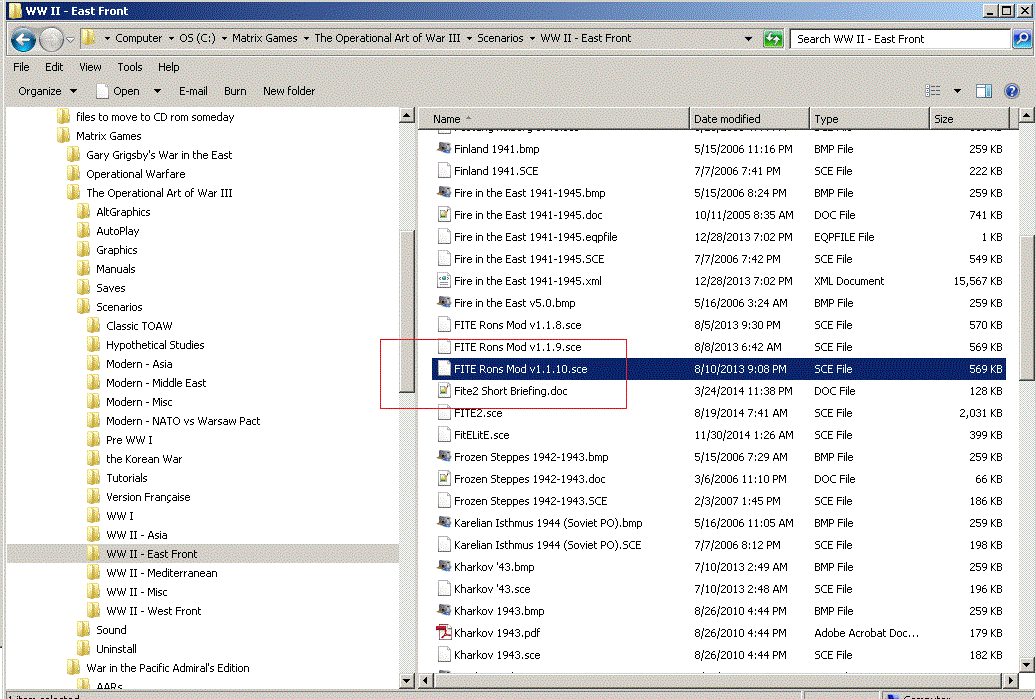The image size is (1036, 699).
Task: Click the Sound folder icon in tree
Action: pyautogui.click(x=84, y=630)
